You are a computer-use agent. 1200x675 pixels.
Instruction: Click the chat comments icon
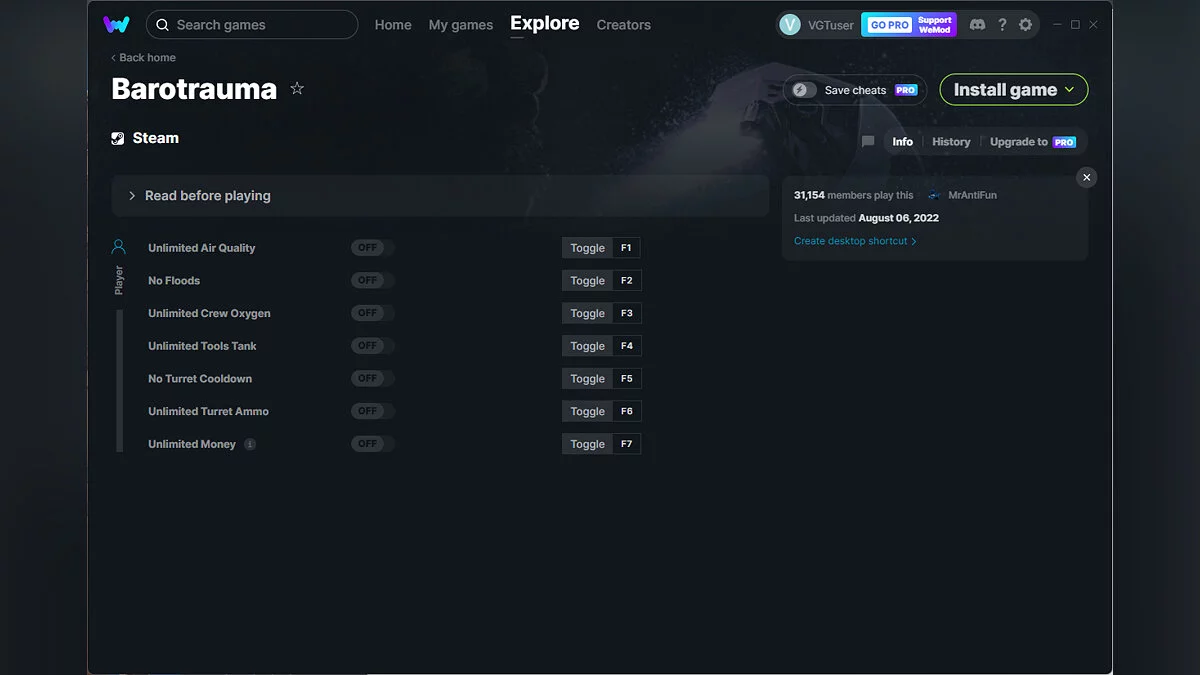click(868, 142)
